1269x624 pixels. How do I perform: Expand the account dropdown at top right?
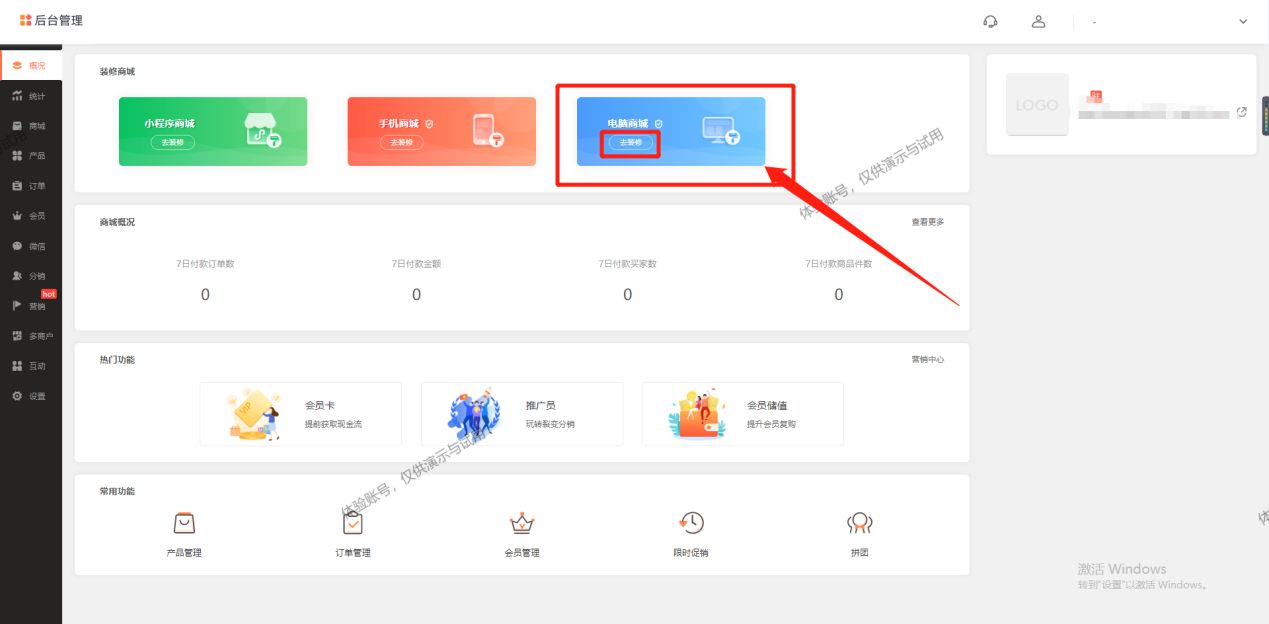1243,20
